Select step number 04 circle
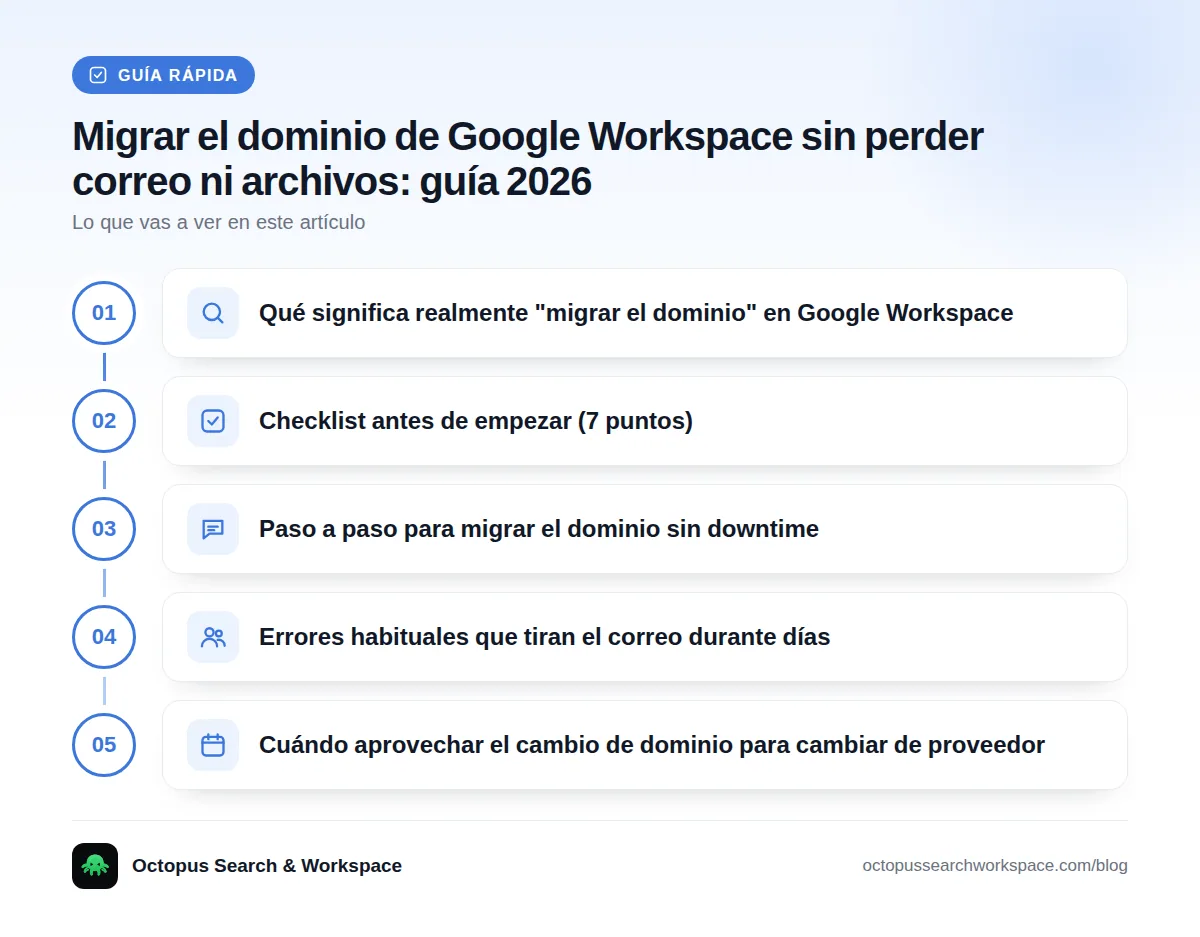 (x=104, y=637)
